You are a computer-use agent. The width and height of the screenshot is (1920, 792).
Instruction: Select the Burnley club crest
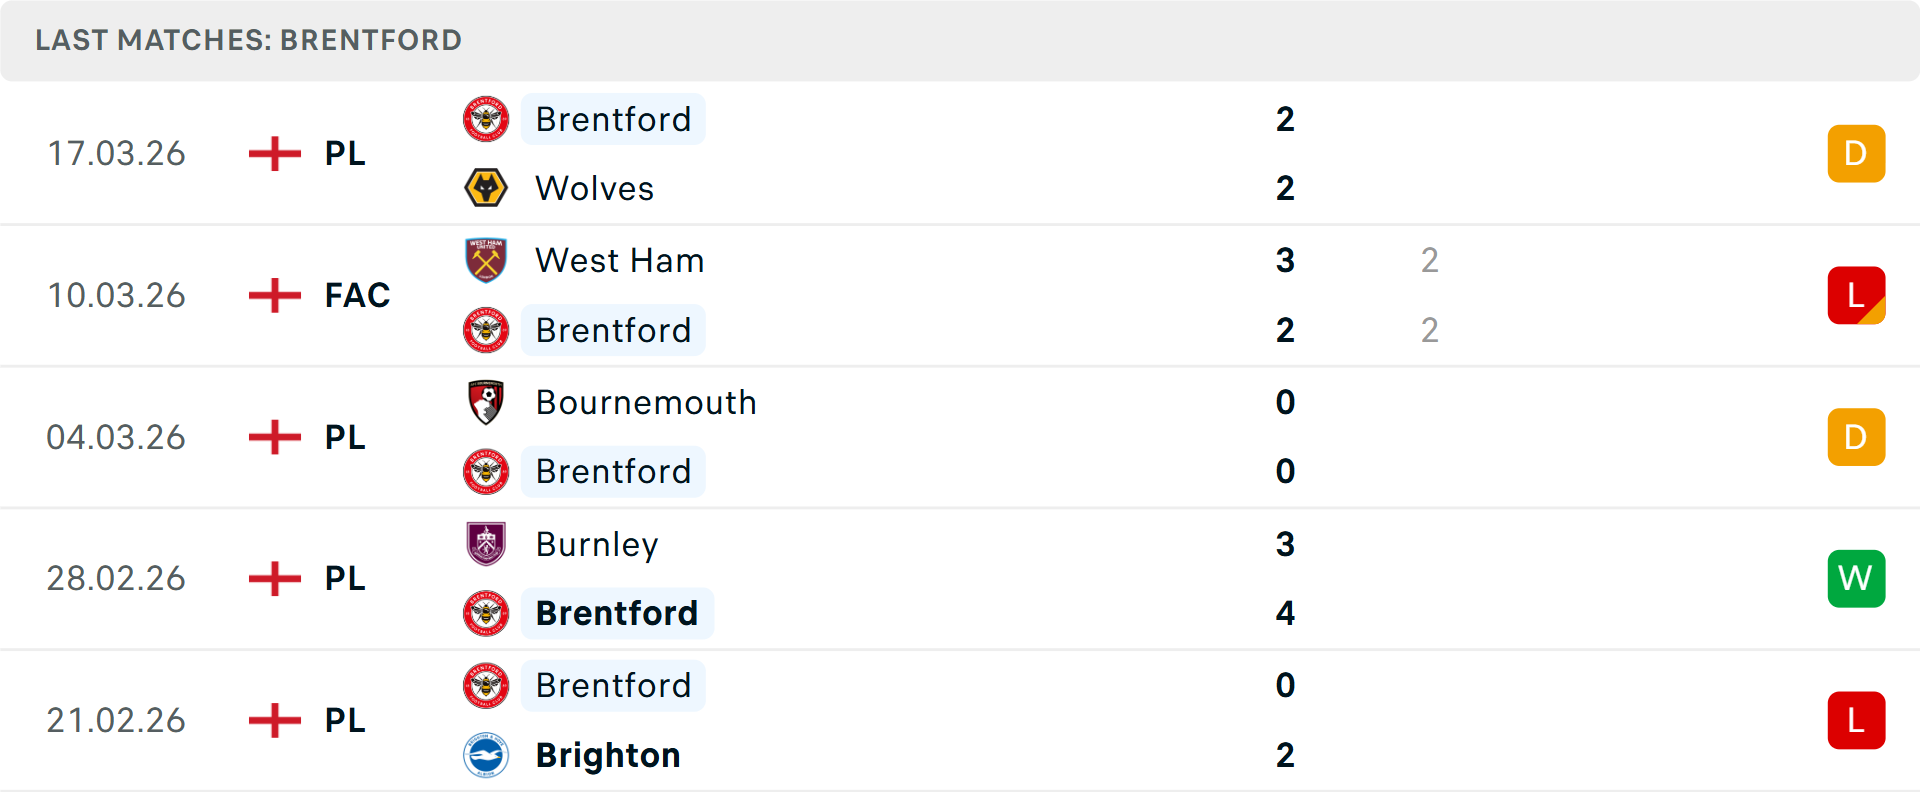486,545
